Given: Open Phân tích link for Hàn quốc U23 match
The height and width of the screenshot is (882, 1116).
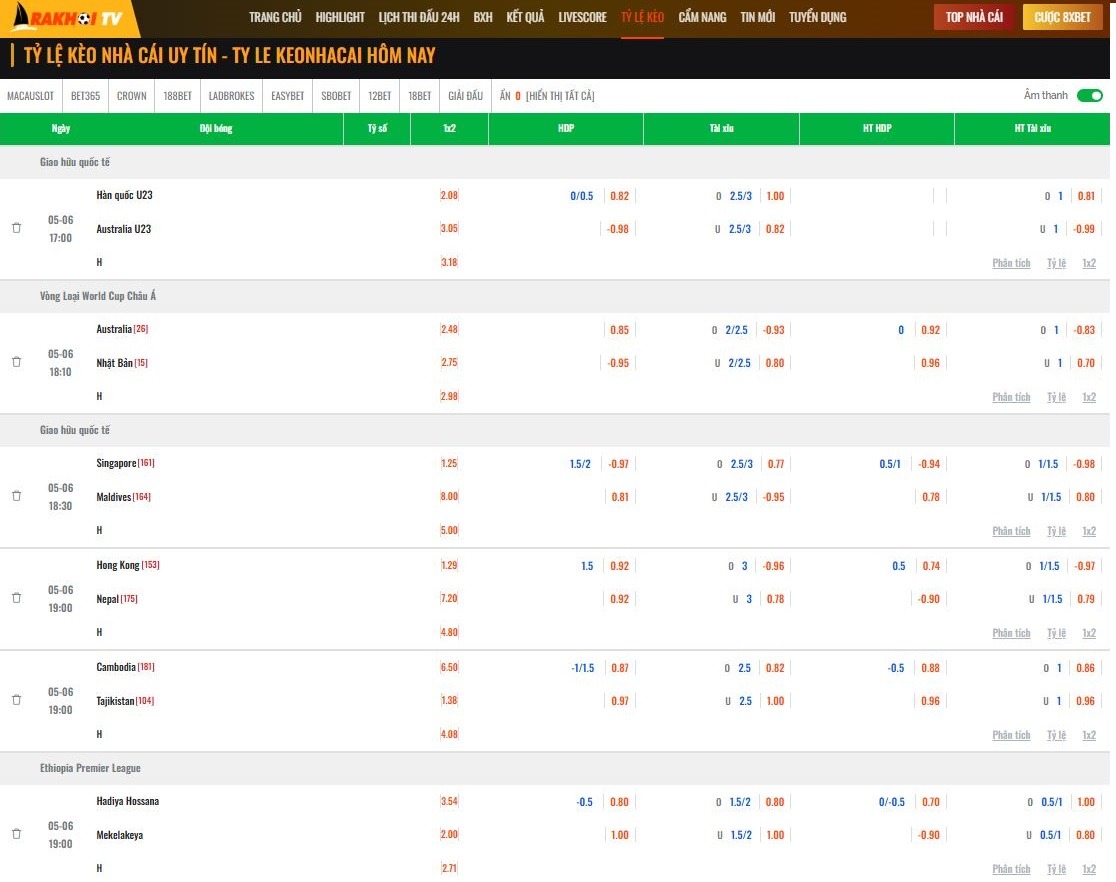Looking at the screenshot, I should pos(1011,263).
